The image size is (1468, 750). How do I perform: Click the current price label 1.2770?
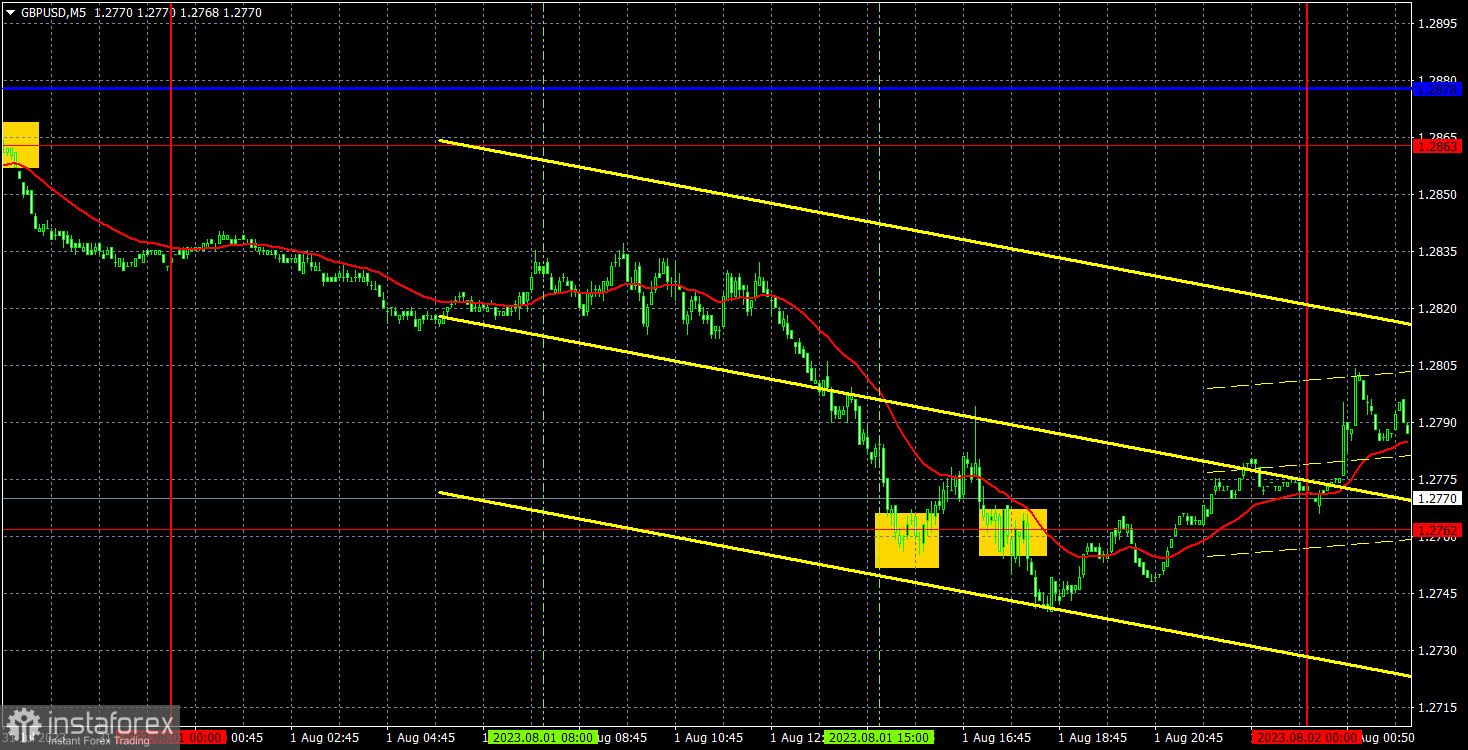pos(1437,498)
